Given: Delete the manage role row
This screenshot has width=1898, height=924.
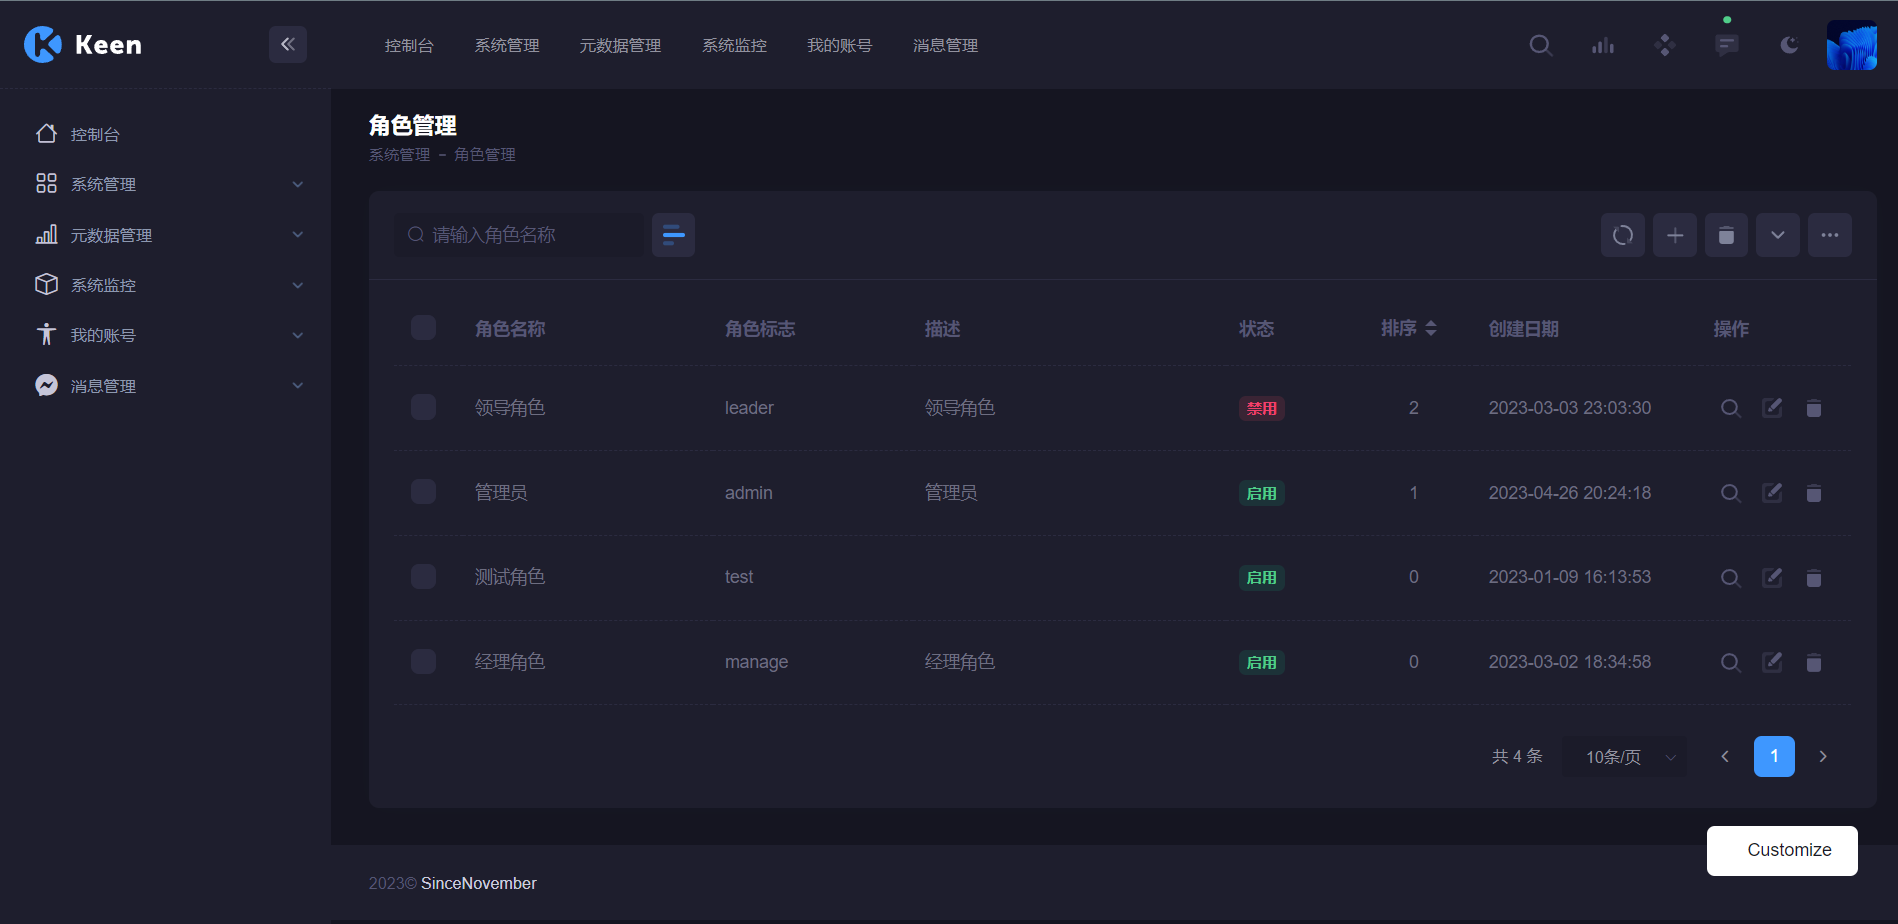Looking at the screenshot, I should [x=1813, y=662].
